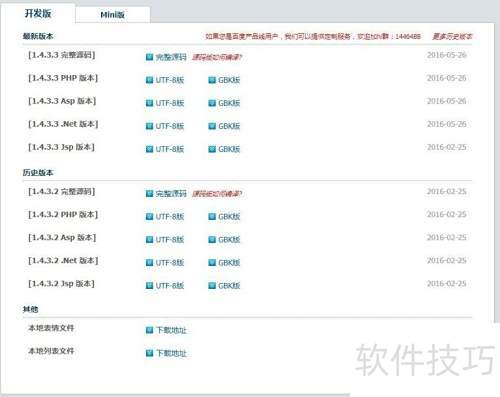Click the 其他 section heading
500x397 pixels.
coord(30,309)
